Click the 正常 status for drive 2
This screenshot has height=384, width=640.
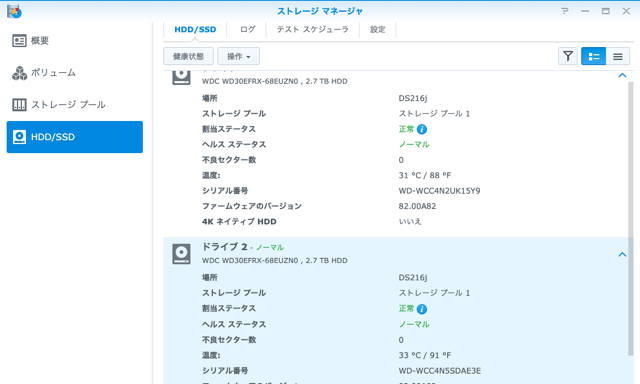coord(407,309)
